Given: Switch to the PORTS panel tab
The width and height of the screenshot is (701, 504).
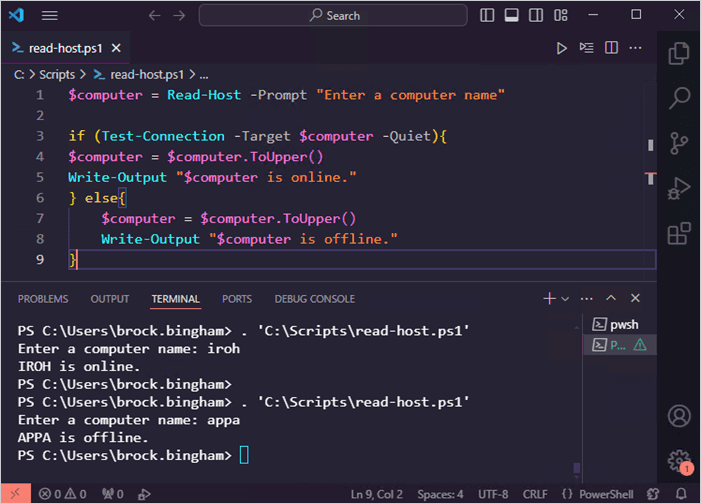Looking at the screenshot, I should 237,299.
